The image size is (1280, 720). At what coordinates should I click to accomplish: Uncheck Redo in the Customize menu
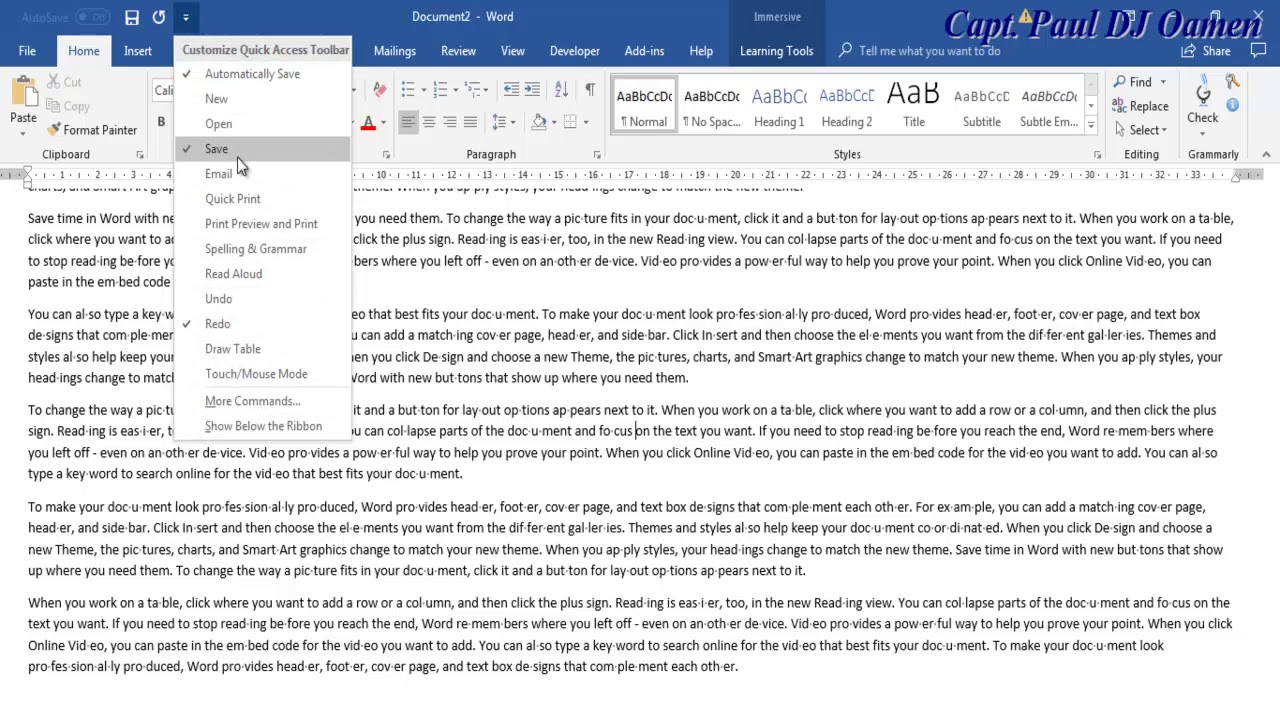[263, 324]
